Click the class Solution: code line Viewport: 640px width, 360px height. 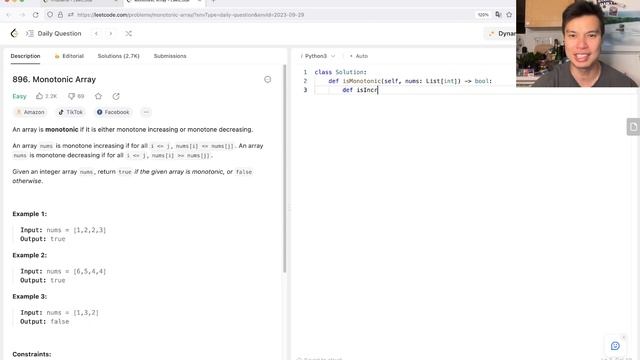coord(340,72)
